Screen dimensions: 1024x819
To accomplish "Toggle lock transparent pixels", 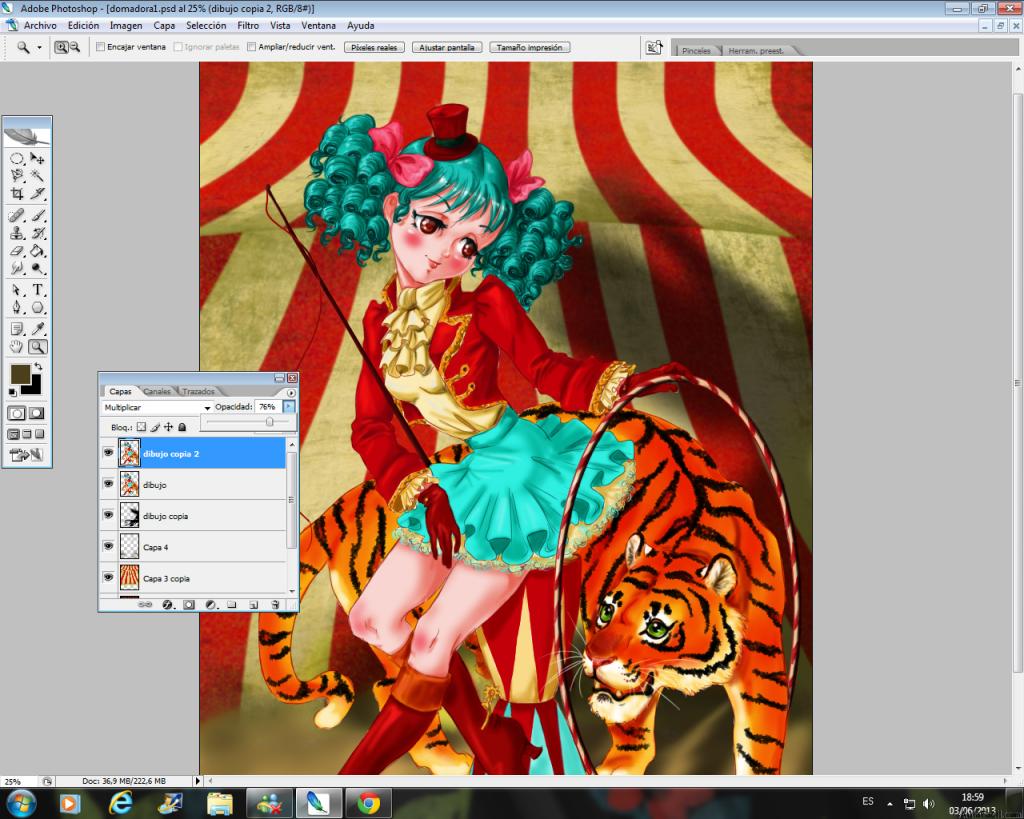I will pyautogui.click(x=141, y=427).
